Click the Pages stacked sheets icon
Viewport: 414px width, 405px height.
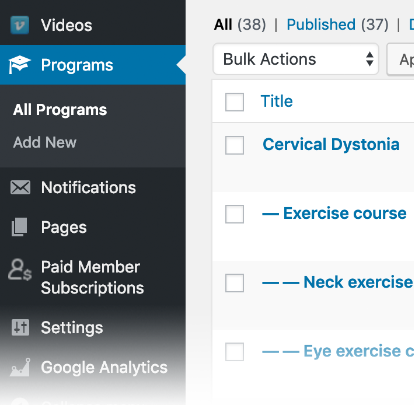coord(20,227)
